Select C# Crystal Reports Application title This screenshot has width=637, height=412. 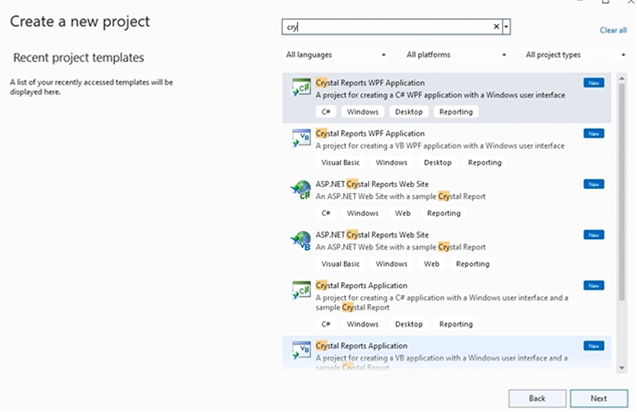(362, 286)
